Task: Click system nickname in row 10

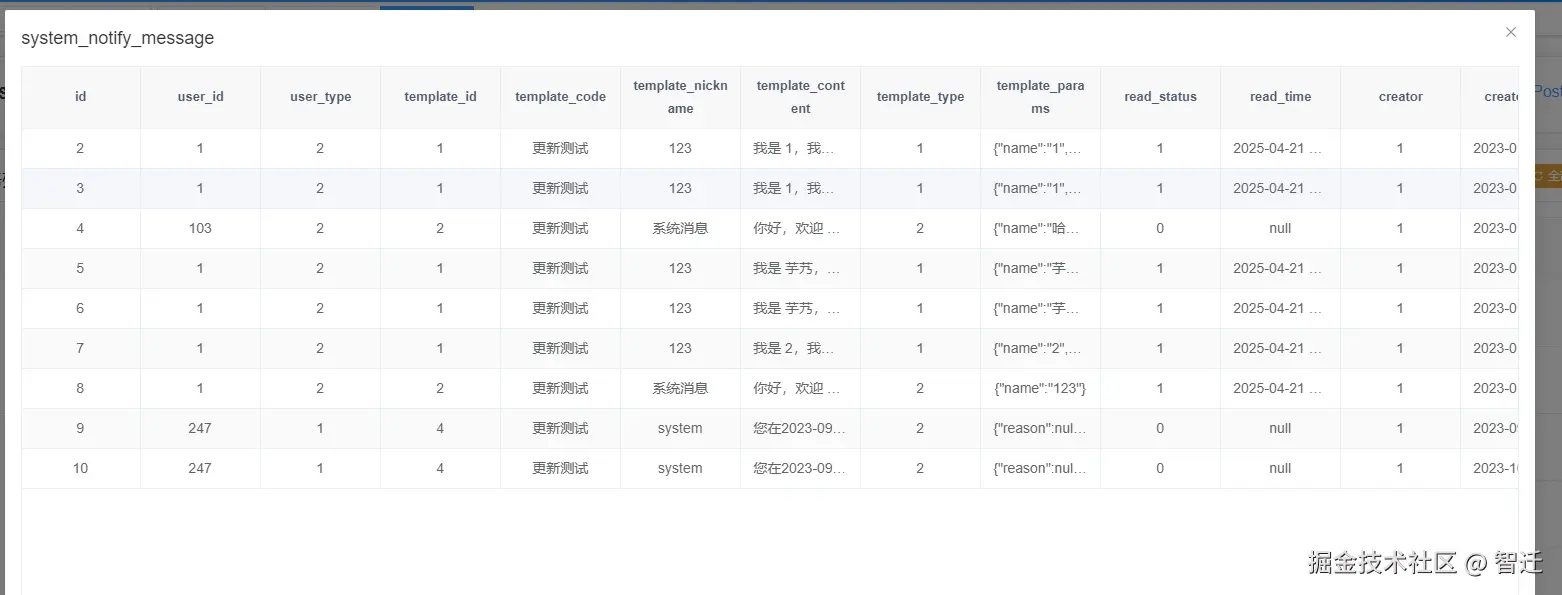Action: pyautogui.click(x=680, y=468)
